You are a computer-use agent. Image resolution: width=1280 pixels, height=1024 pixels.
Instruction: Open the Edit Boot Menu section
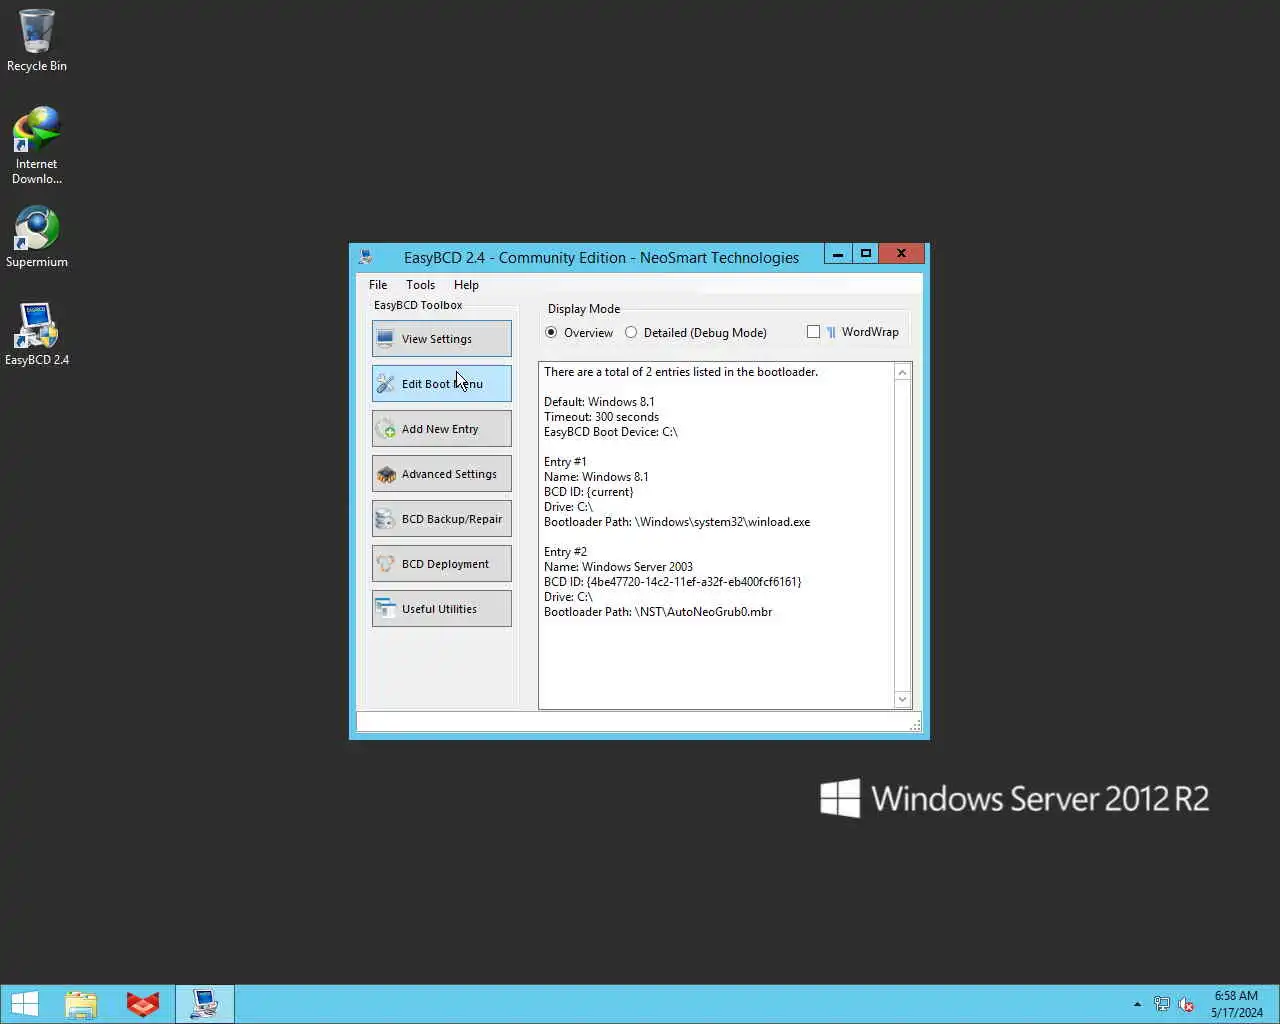click(x=441, y=383)
